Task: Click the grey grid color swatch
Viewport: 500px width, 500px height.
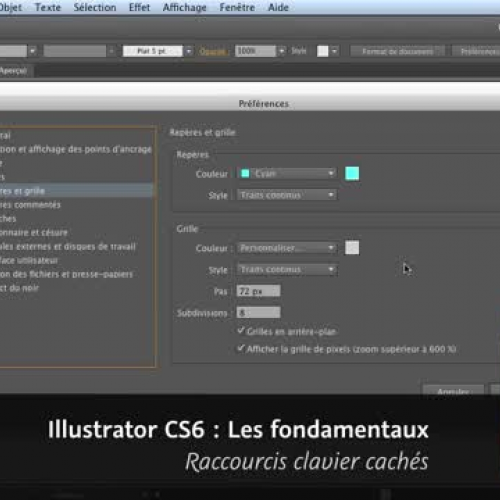Action: 352,248
